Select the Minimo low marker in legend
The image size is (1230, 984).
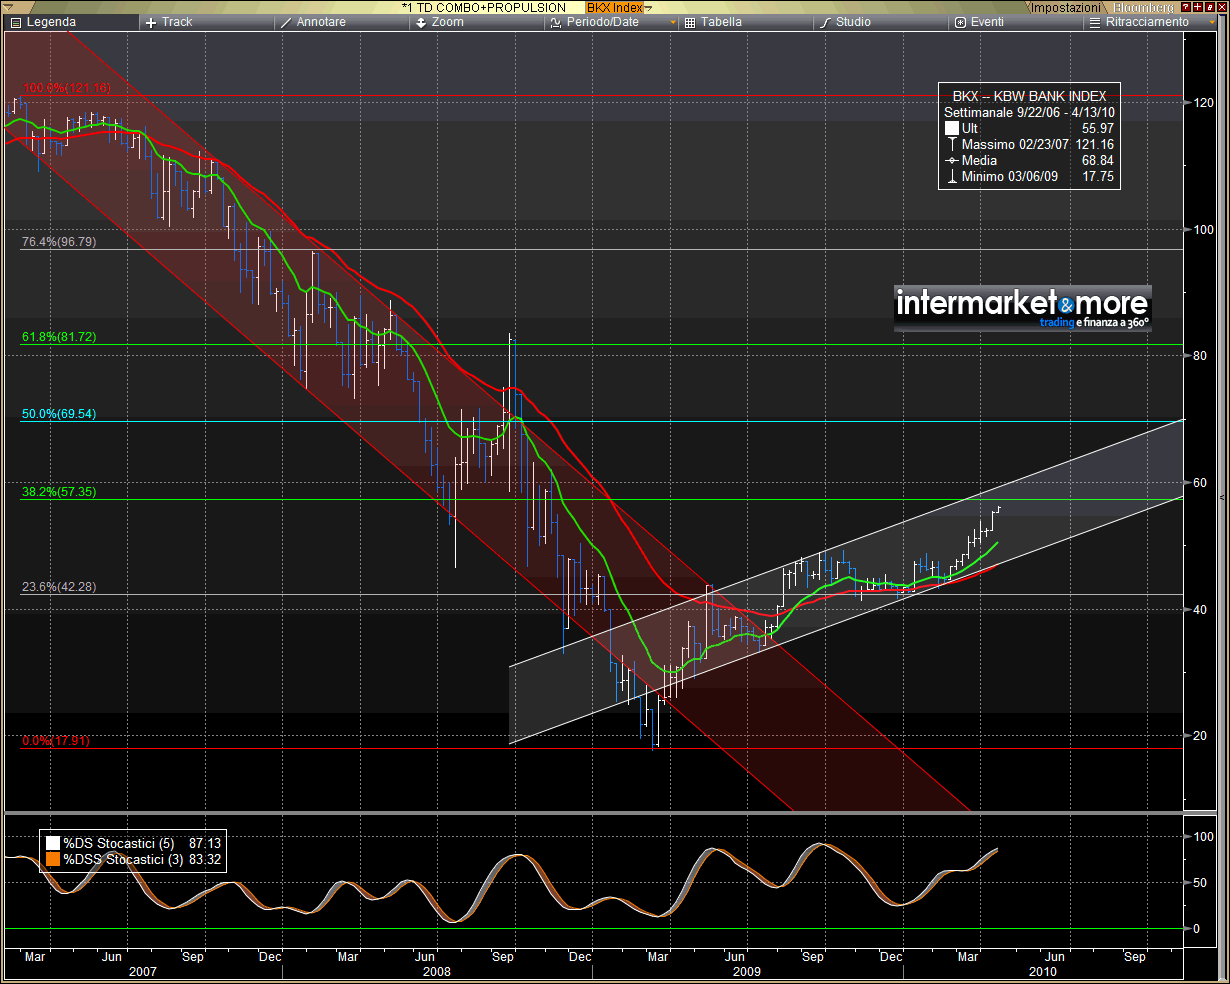[951, 177]
